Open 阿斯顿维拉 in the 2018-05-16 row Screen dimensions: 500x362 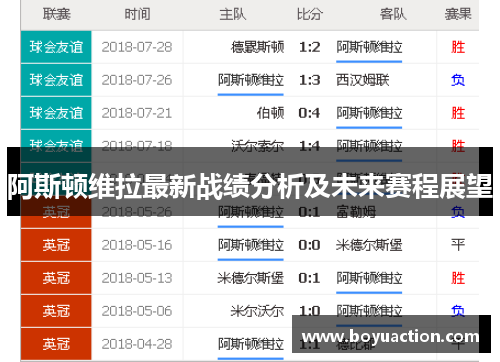pos(251,245)
